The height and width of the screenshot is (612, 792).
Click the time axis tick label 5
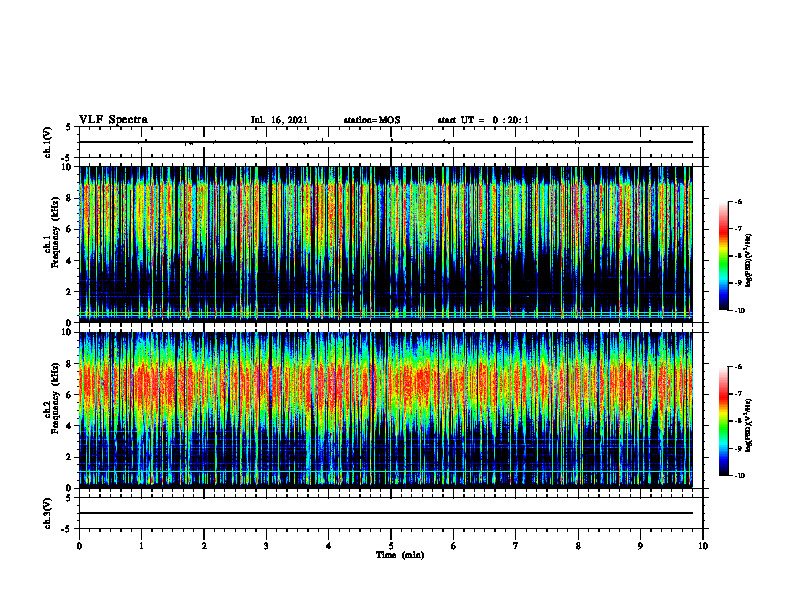coord(391,546)
